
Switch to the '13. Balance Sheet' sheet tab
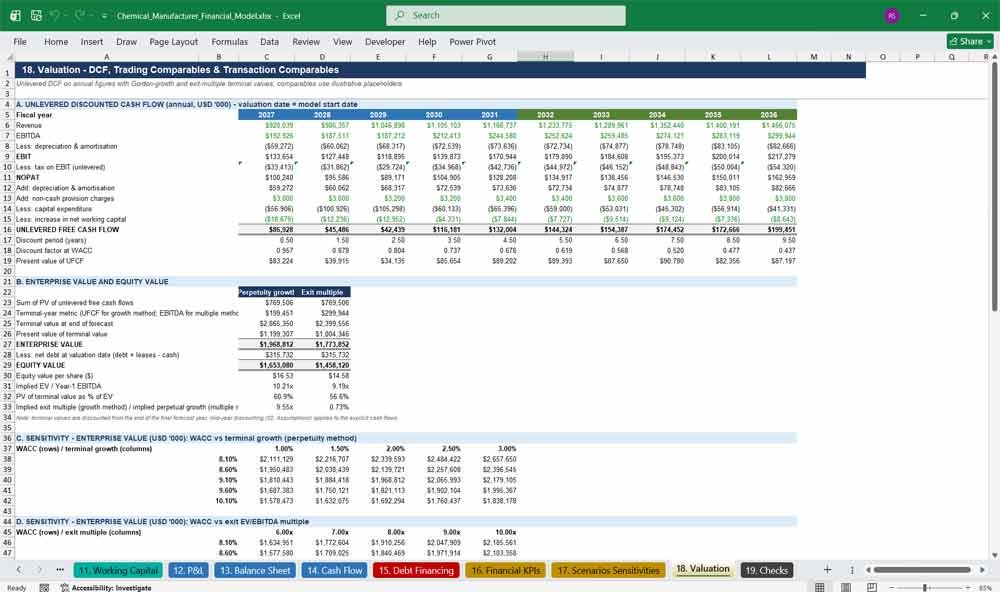click(254, 570)
